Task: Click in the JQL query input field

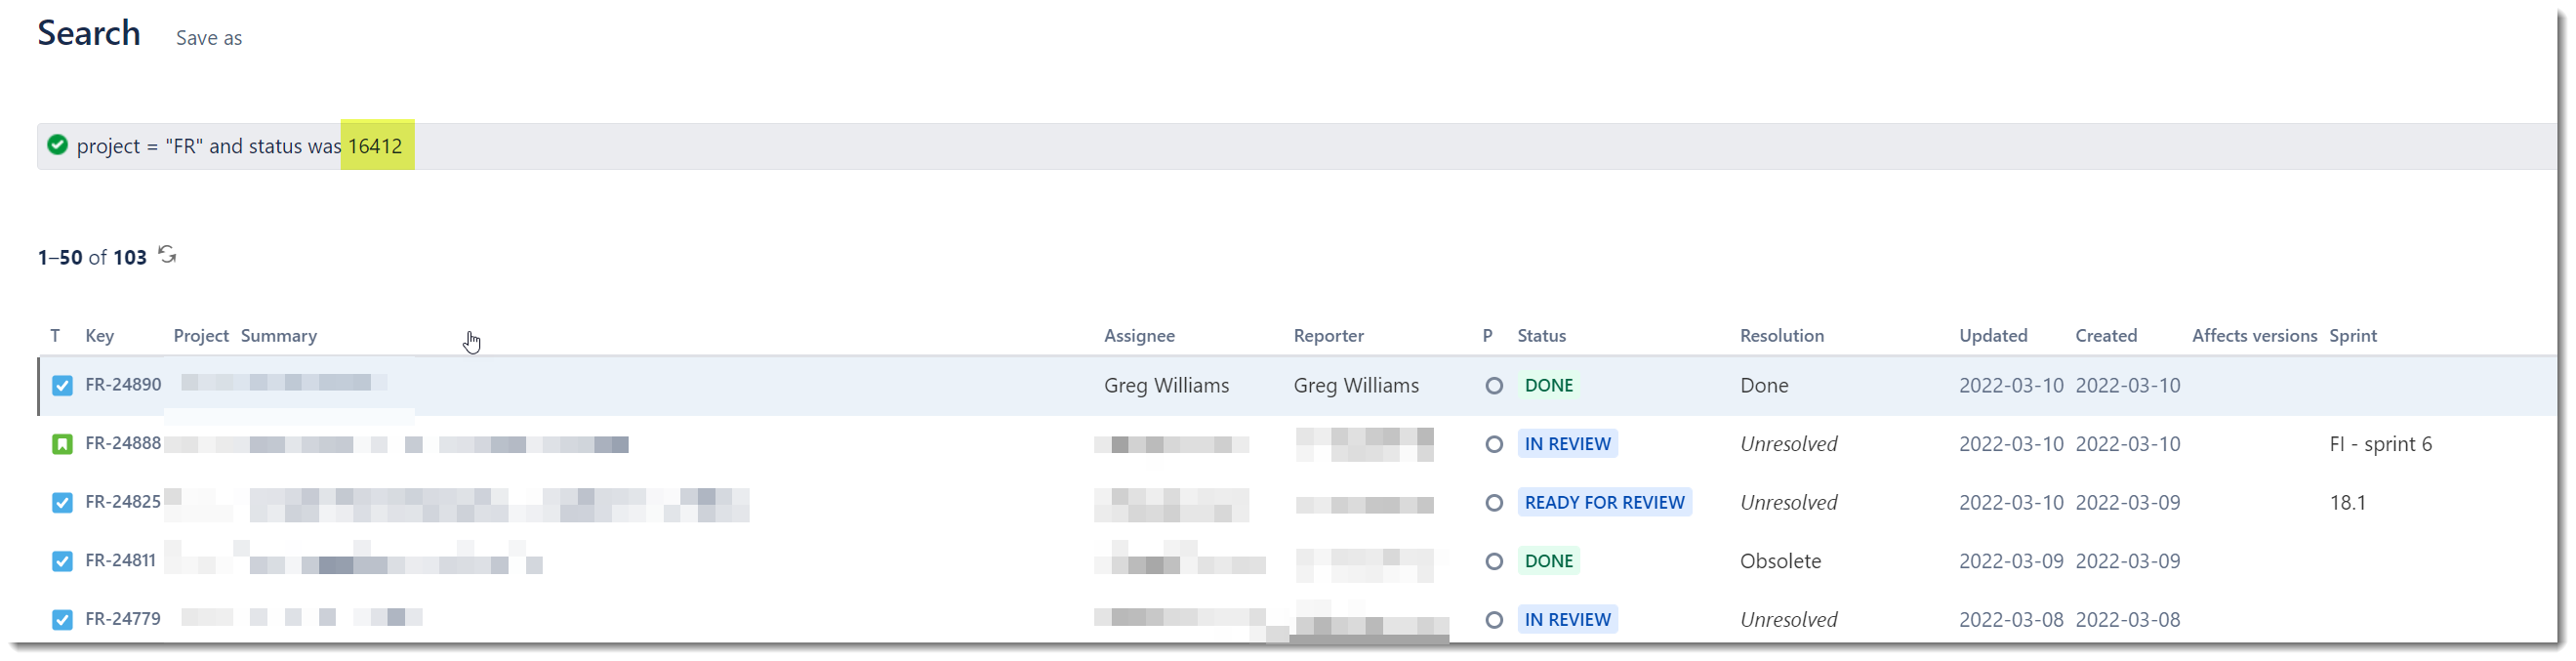Action: coord(1296,146)
